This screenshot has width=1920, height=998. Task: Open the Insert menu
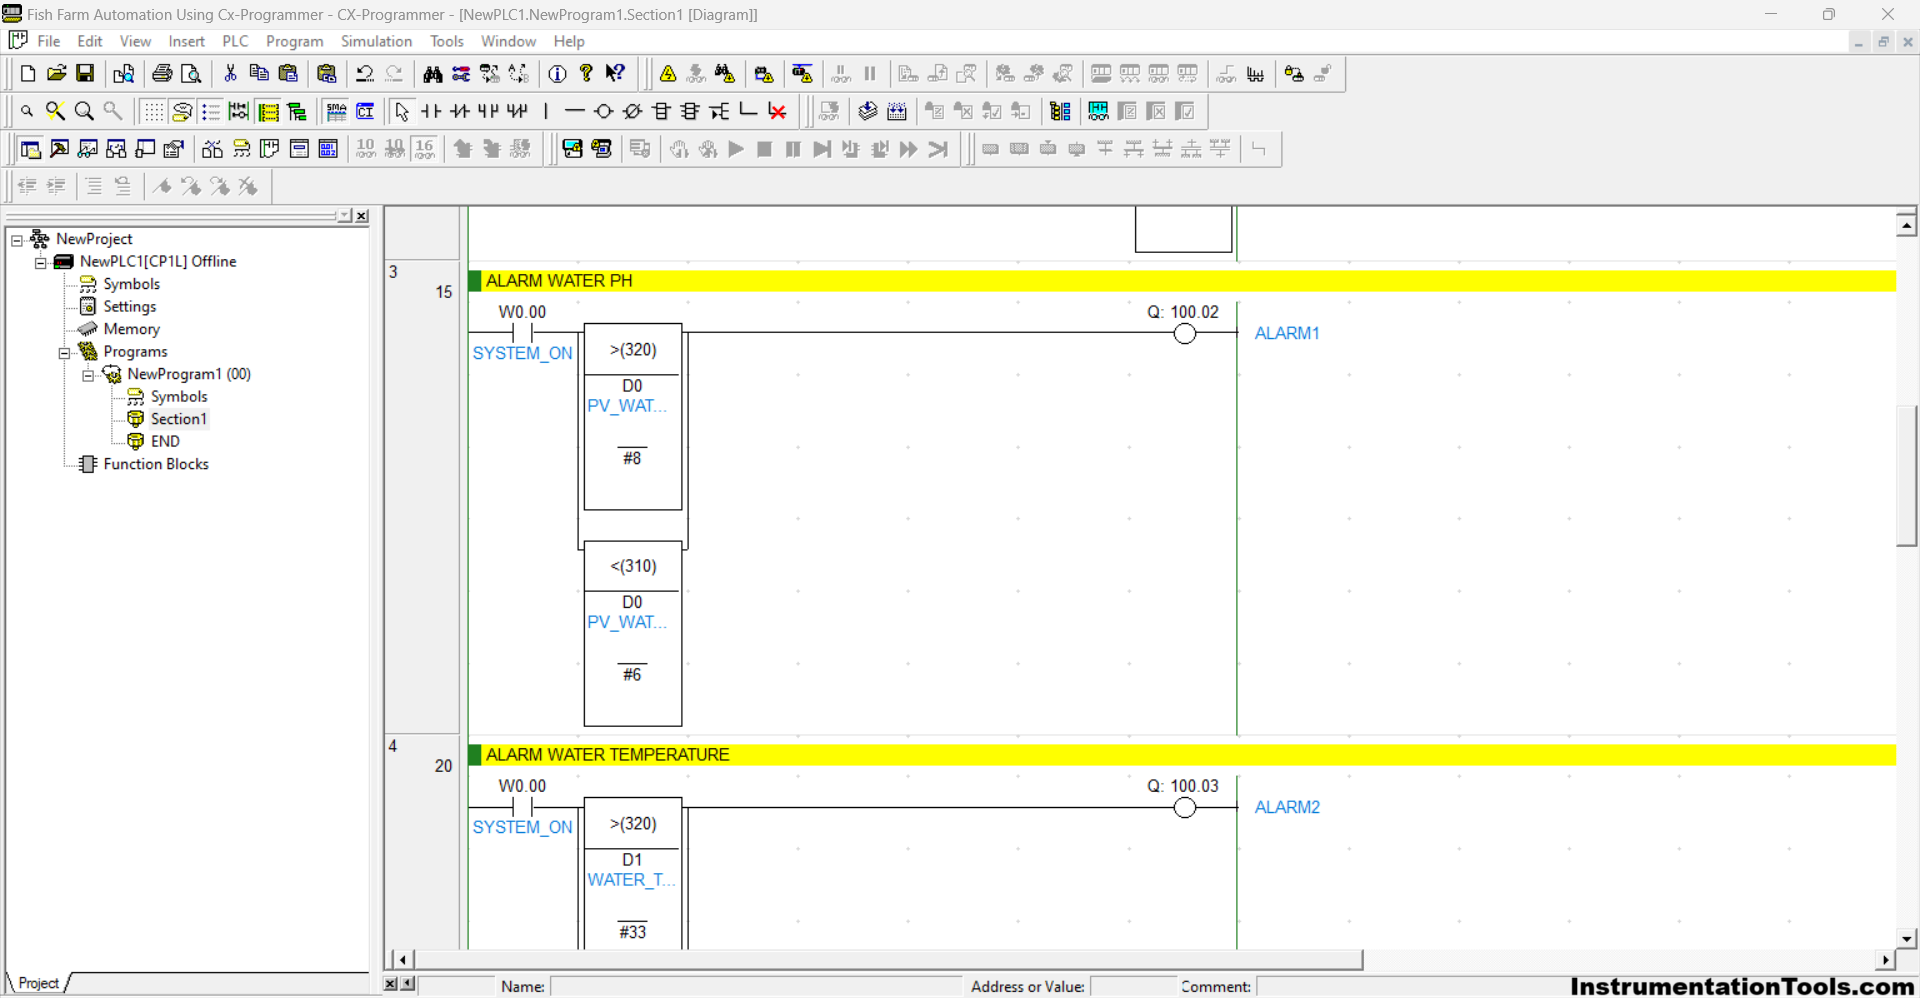pos(186,41)
